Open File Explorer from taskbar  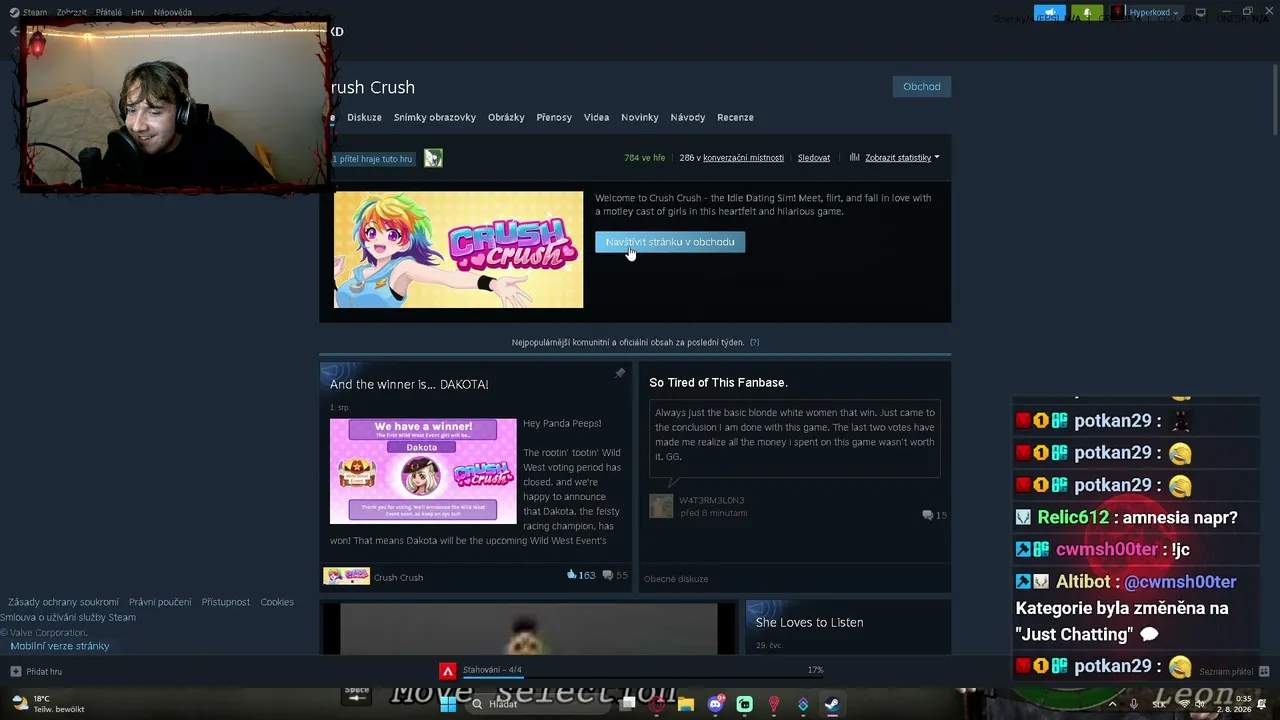tap(686, 704)
